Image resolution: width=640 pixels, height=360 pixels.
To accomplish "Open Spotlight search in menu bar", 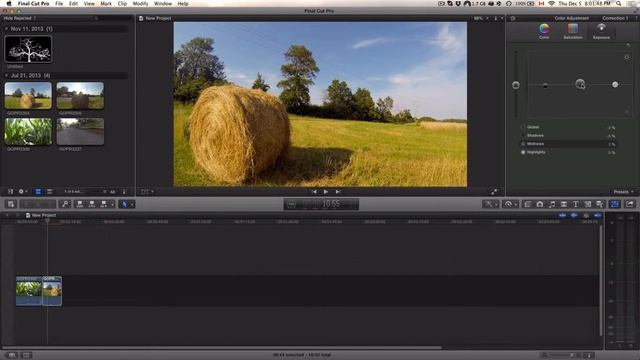I will click(x=619, y=3).
